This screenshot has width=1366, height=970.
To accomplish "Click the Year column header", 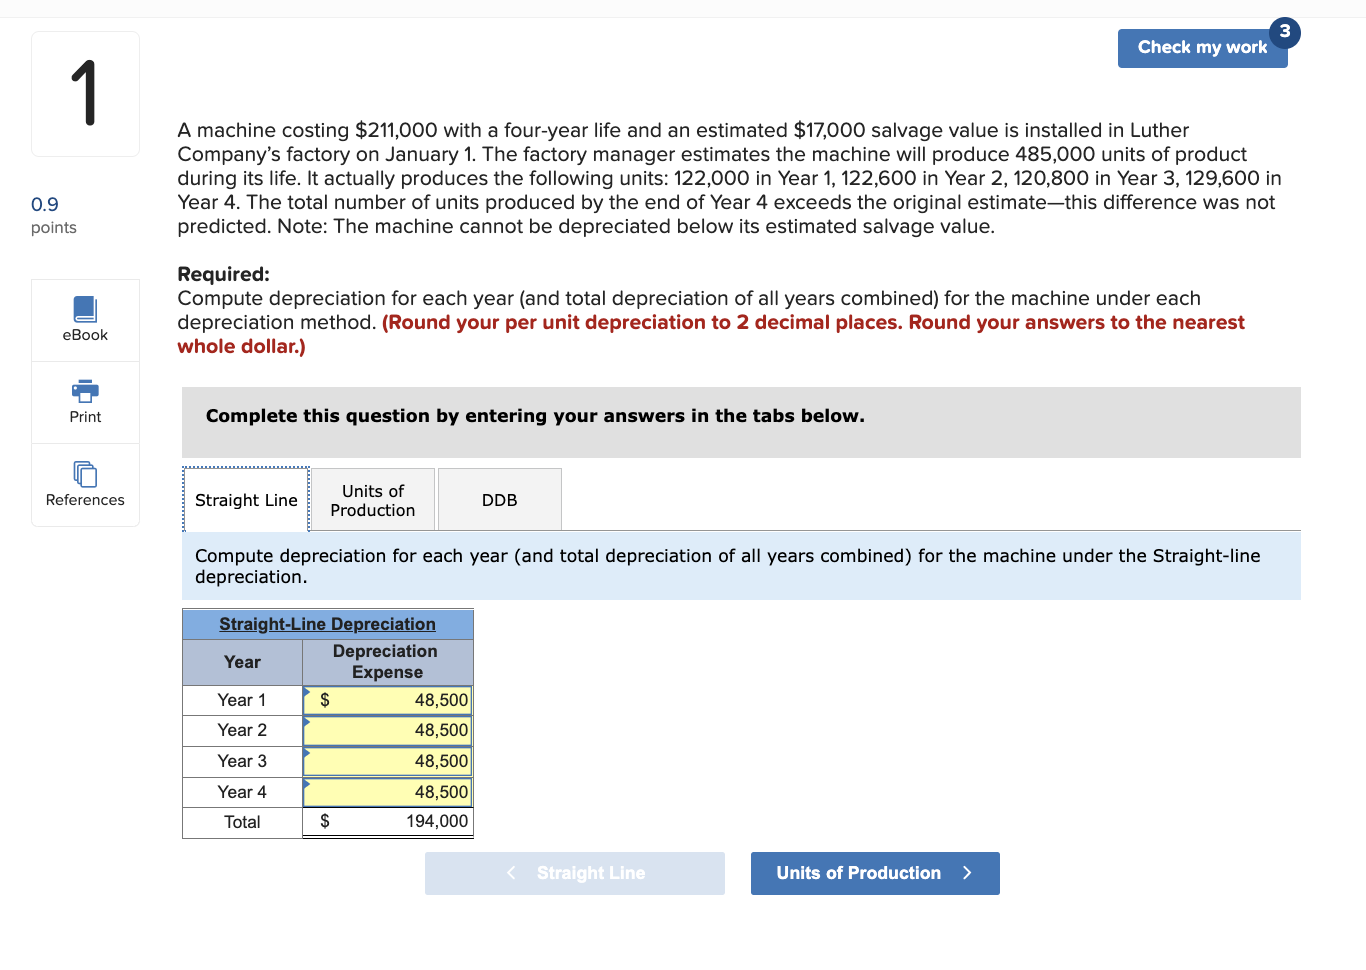I will (242, 662).
